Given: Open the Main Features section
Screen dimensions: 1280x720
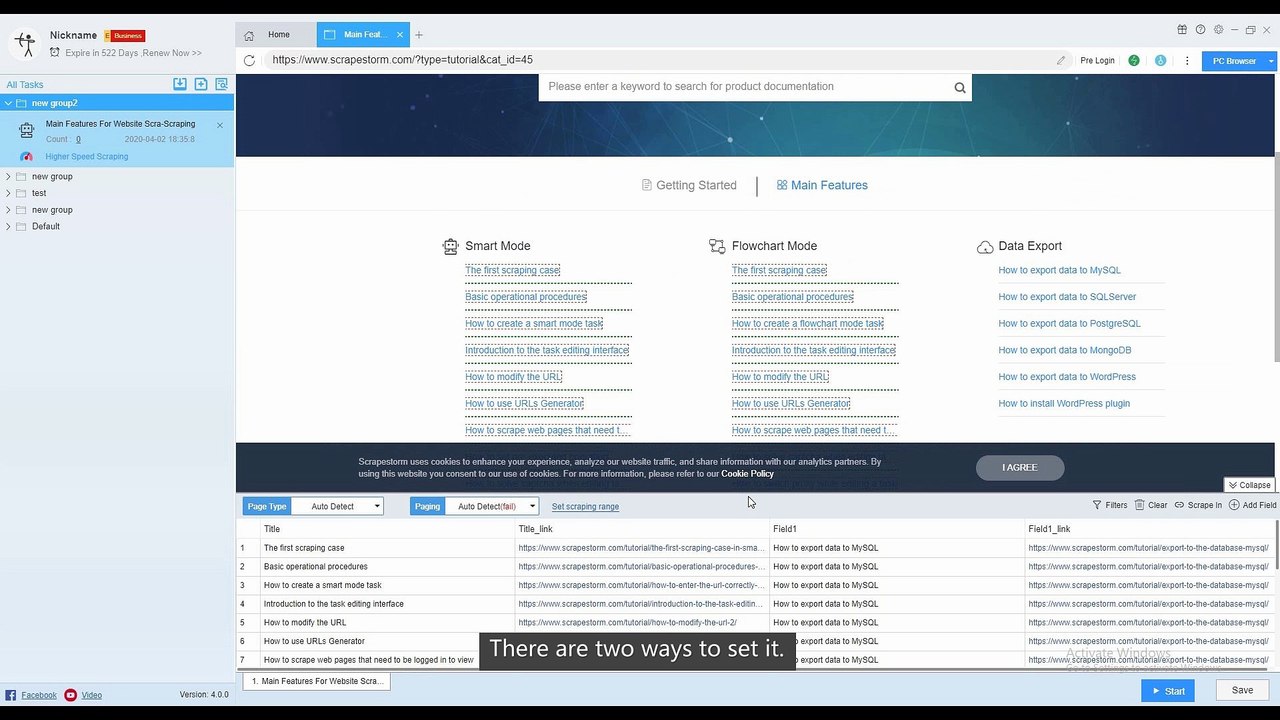Looking at the screenshot, I should point(822,185).
